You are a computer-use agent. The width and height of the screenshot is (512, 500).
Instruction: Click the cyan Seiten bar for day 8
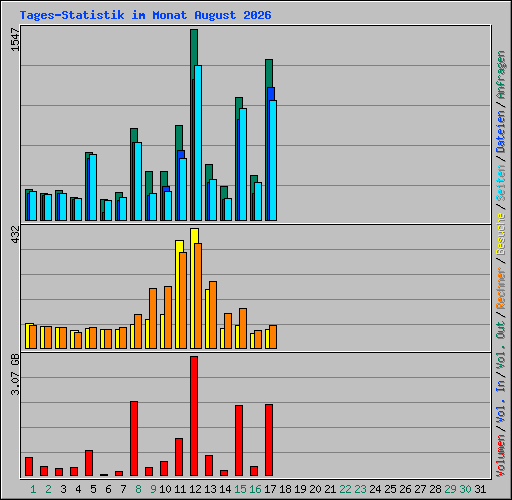(x=138, y=181)
